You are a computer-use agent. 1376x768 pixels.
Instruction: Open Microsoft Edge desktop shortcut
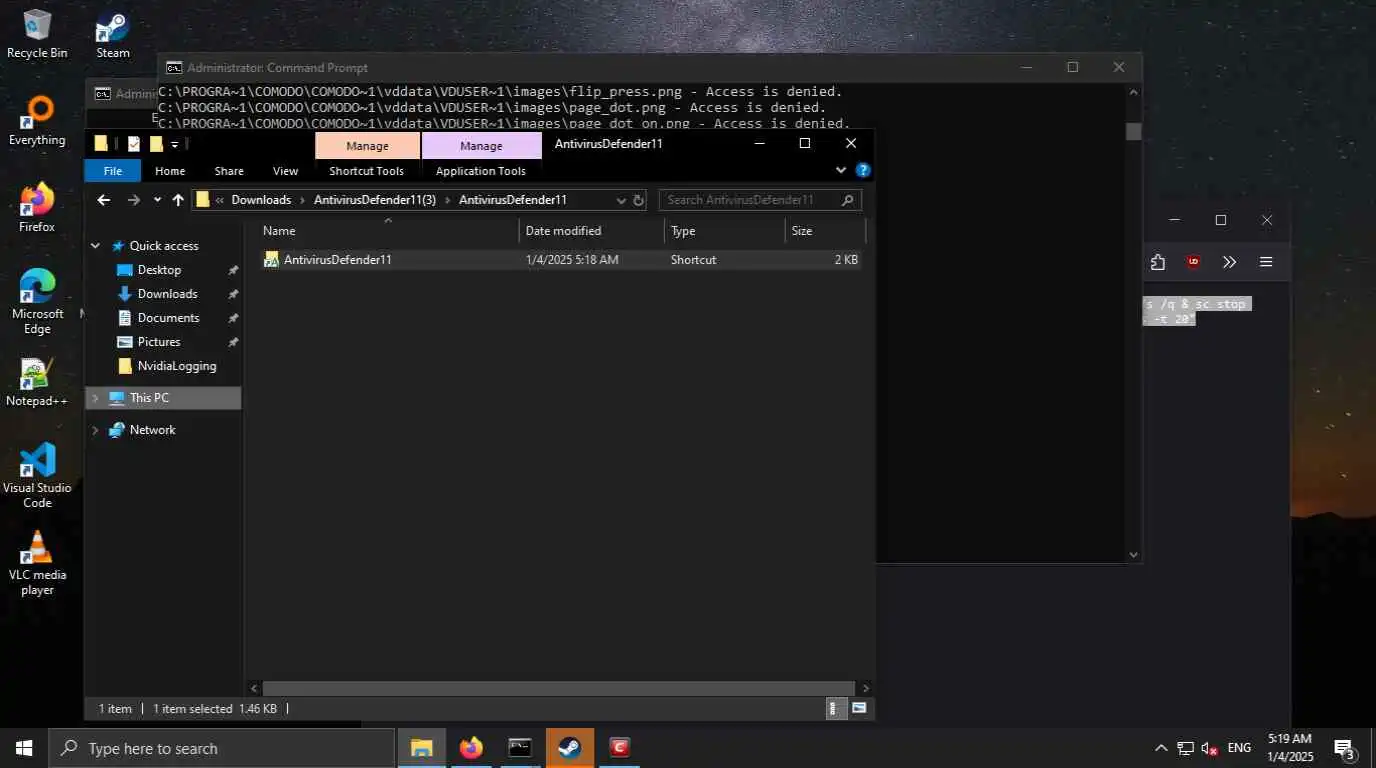[x=37, y=300]
